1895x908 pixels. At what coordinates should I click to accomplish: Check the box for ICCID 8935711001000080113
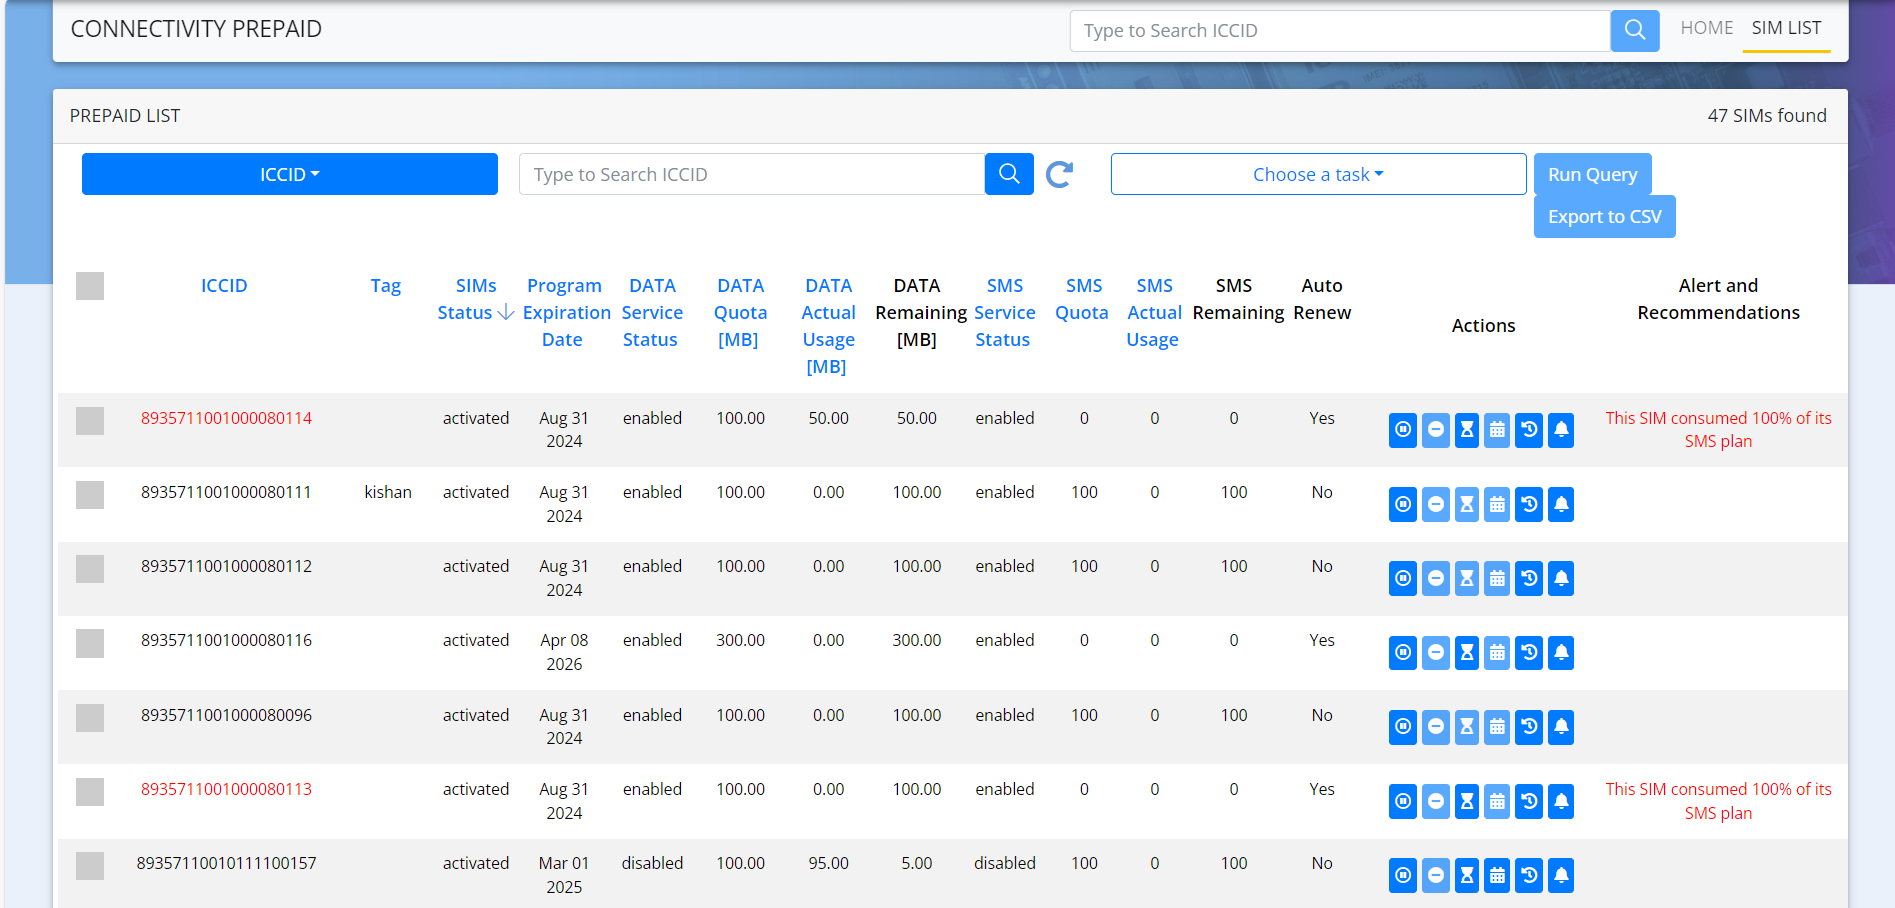tap(90, 792)
